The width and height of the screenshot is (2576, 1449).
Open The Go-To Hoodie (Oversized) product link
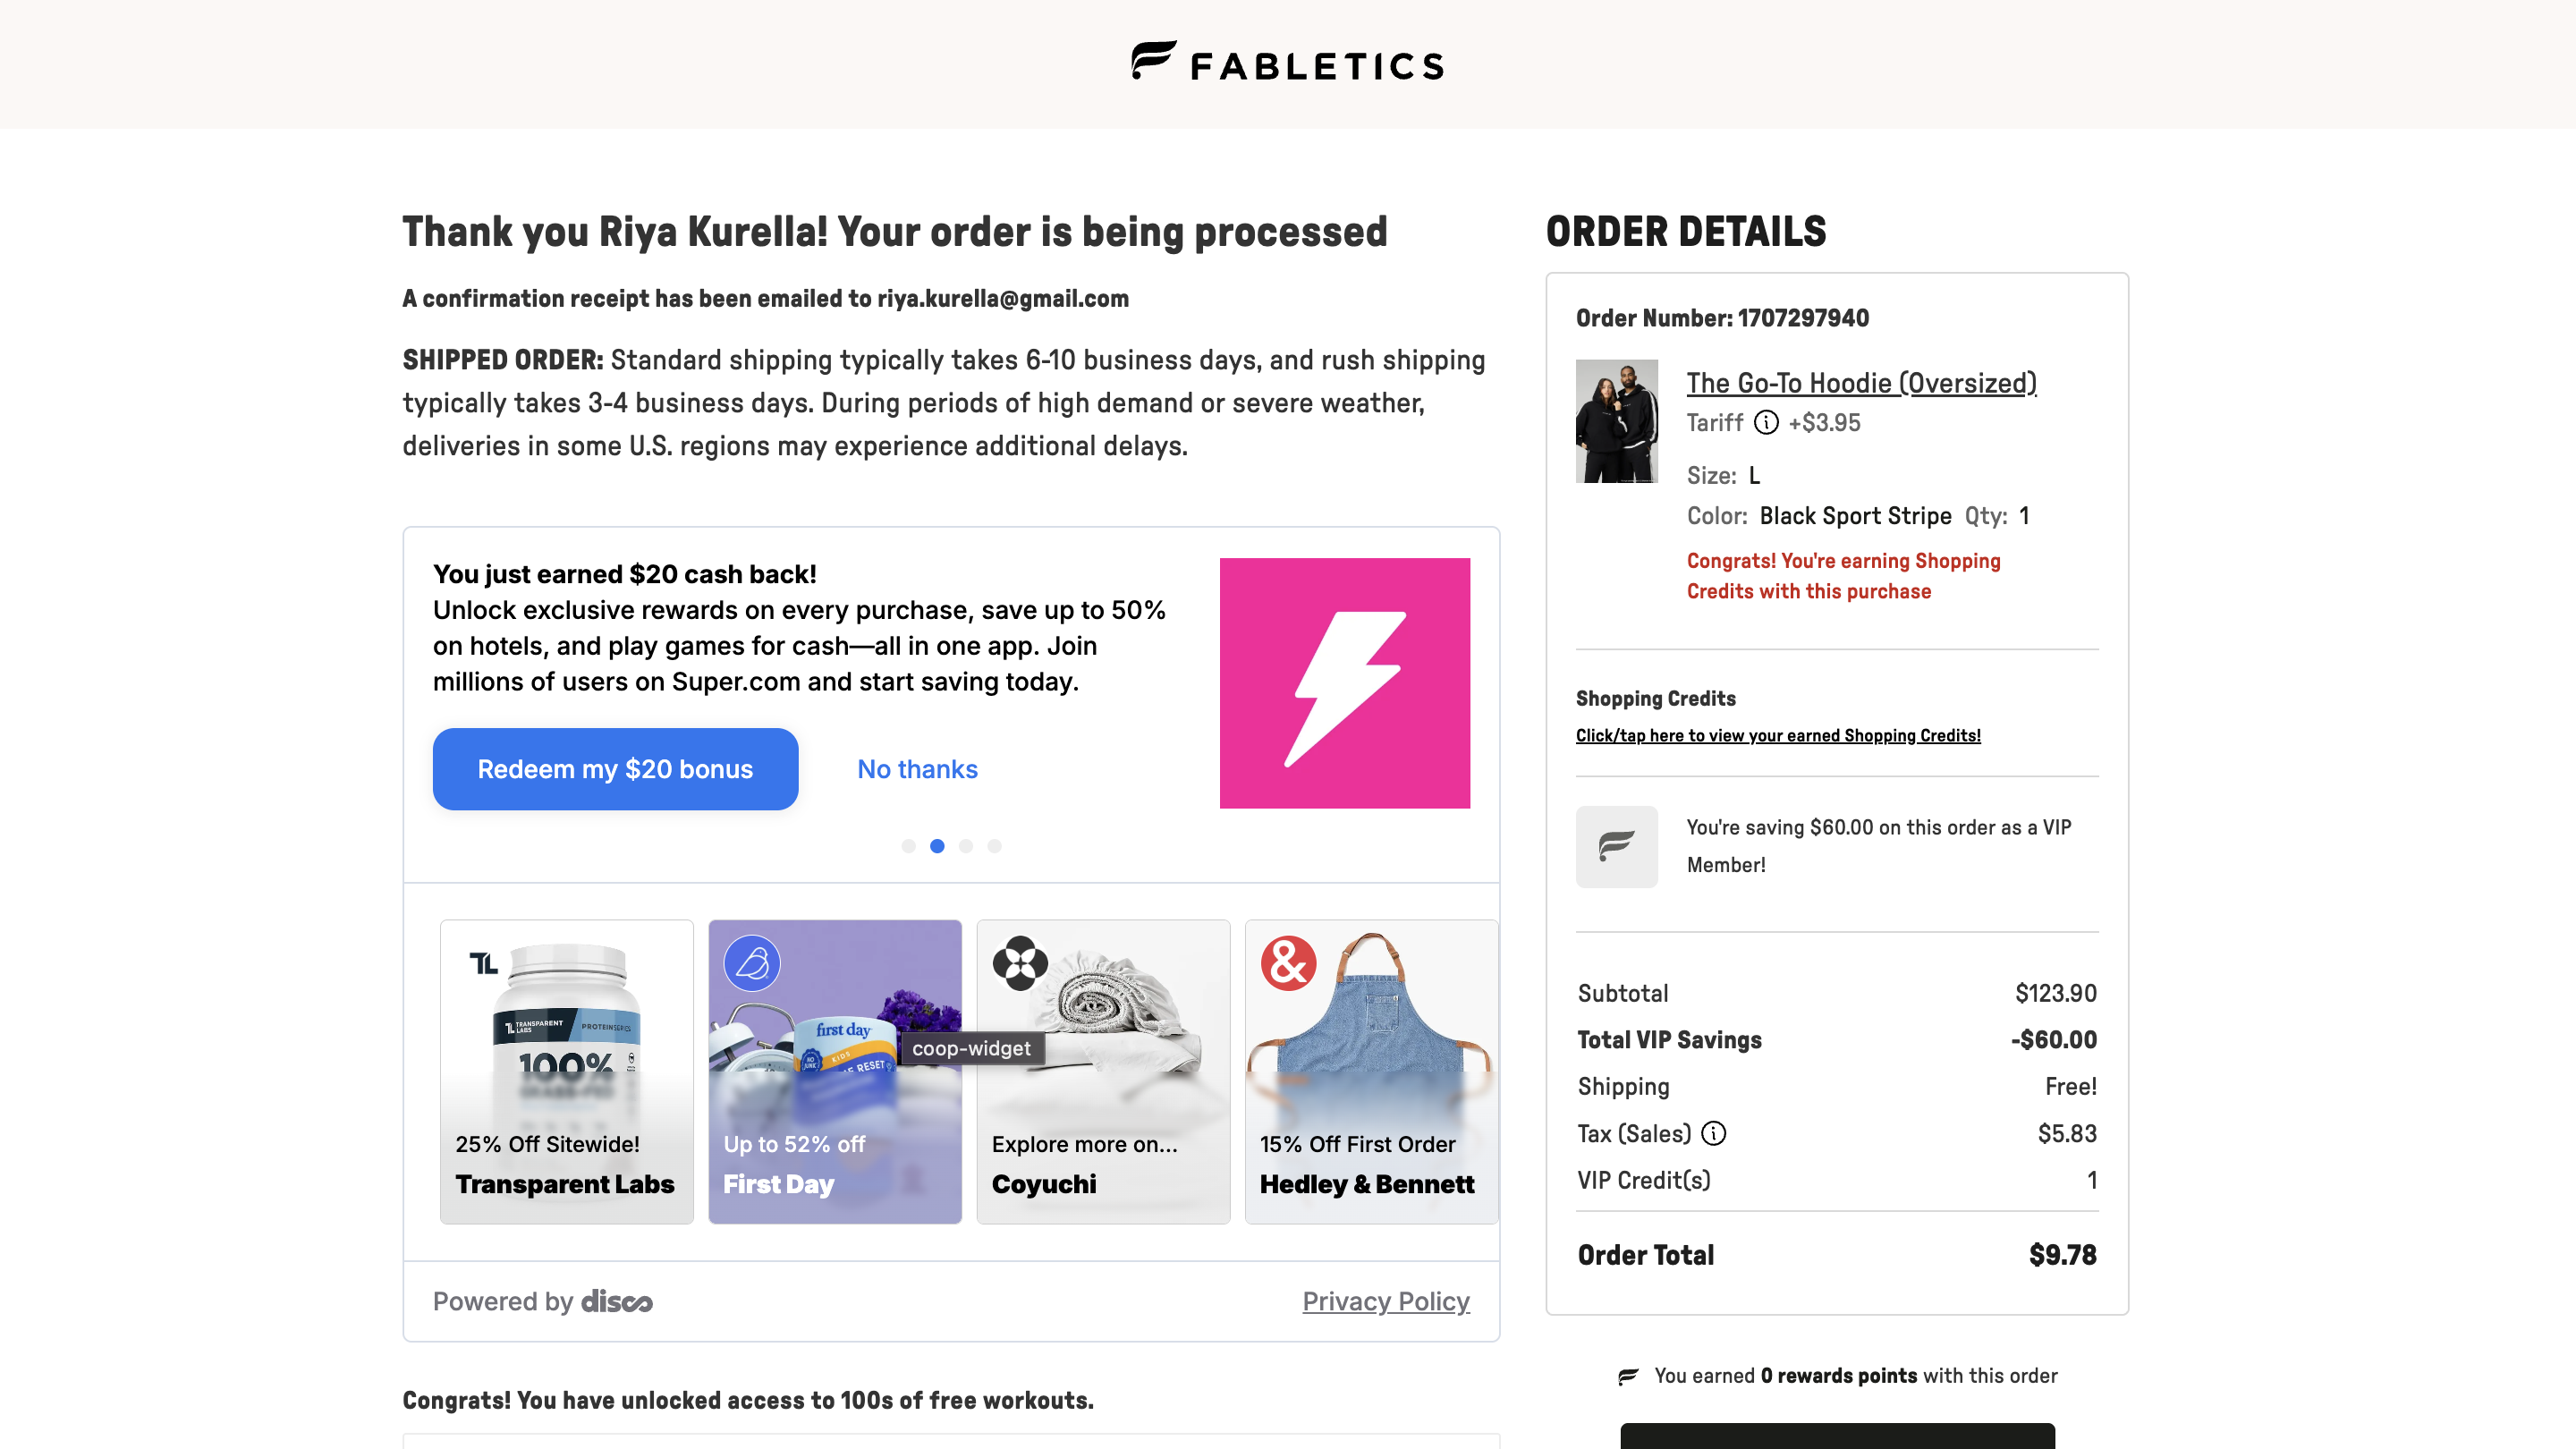1861,383
